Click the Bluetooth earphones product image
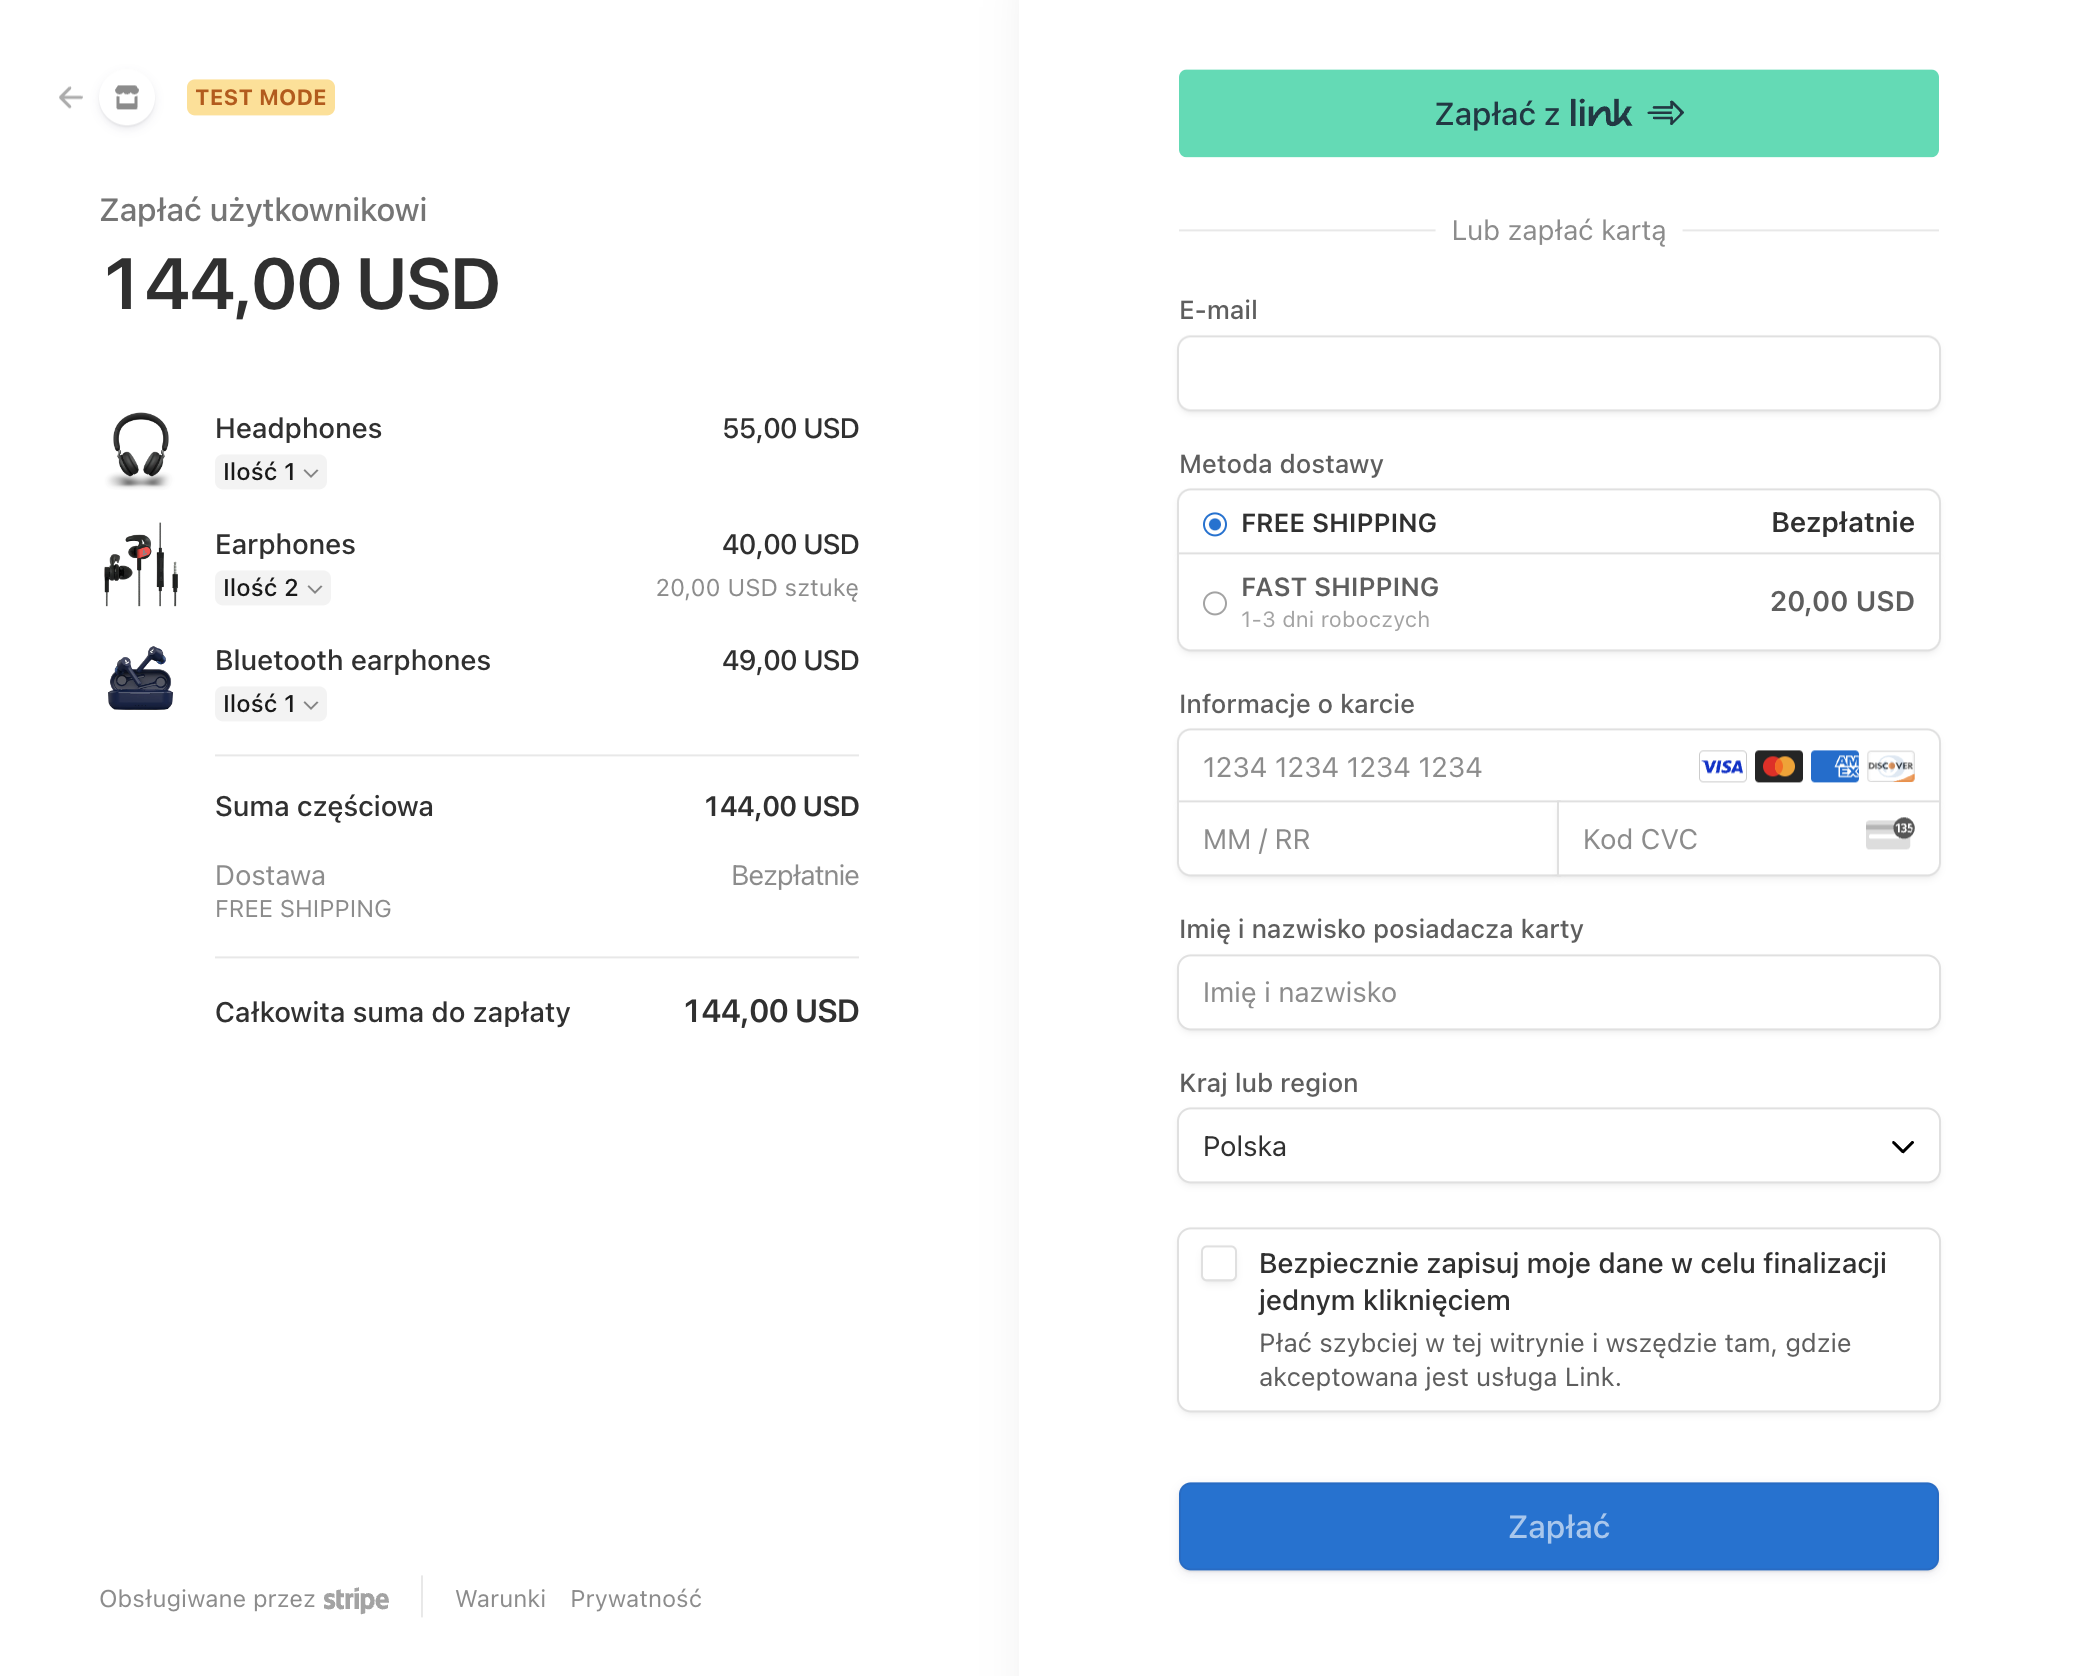Screen dimensions: 2074x1676 [x=140, y=680]
